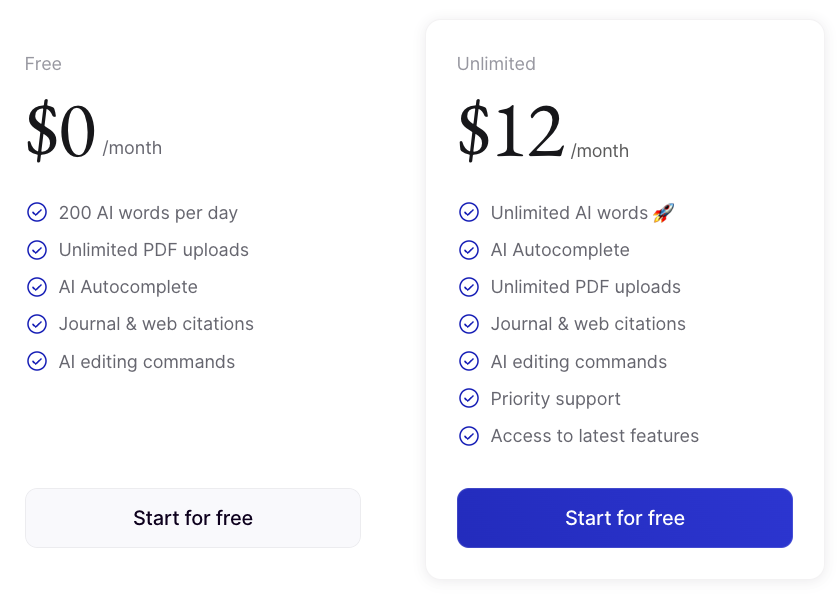Image resolution: width=839 pixels, height=597 pixels.
Task: Click the 200 AI words per day text
Action: click(x=148, y=213)
